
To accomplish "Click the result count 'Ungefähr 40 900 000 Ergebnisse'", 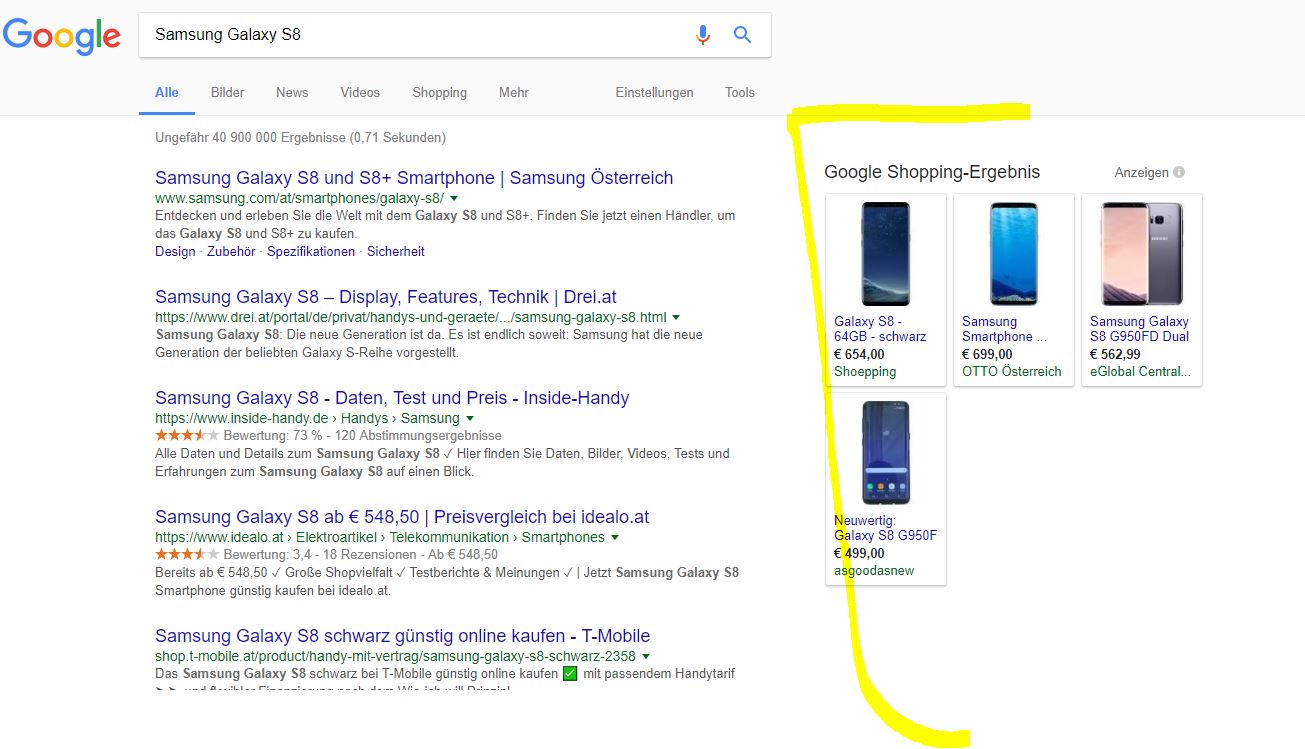I will click(x=250, y=138).
